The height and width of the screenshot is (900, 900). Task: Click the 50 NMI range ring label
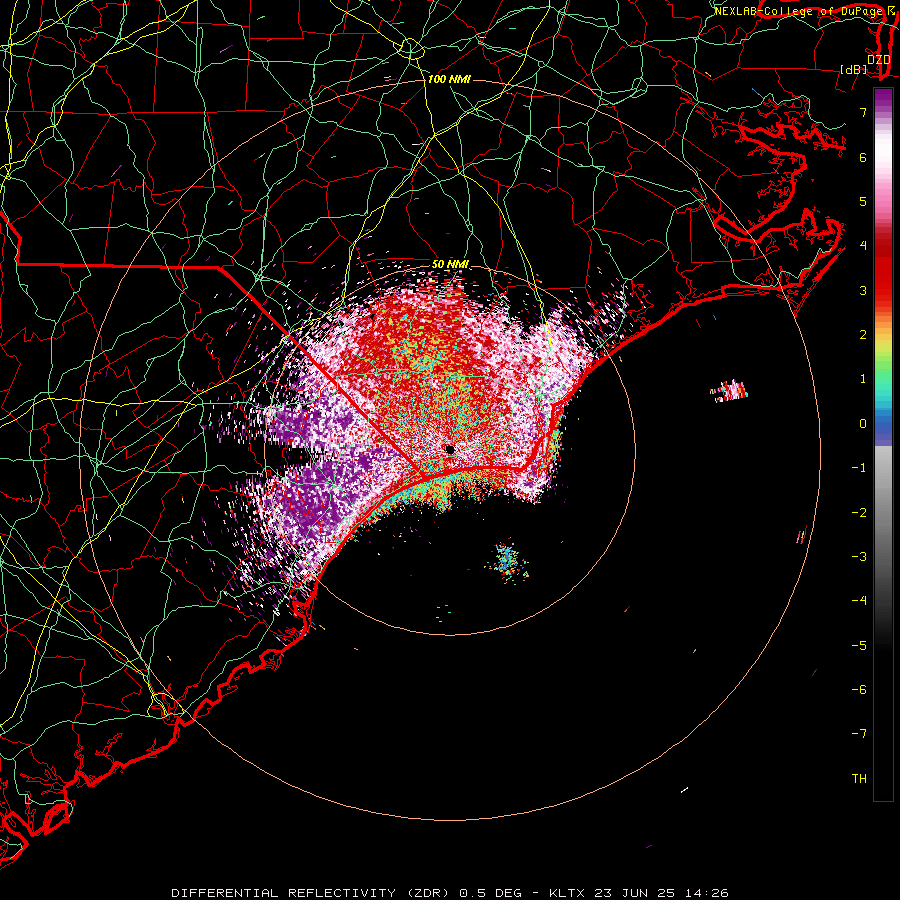(450, 264)
